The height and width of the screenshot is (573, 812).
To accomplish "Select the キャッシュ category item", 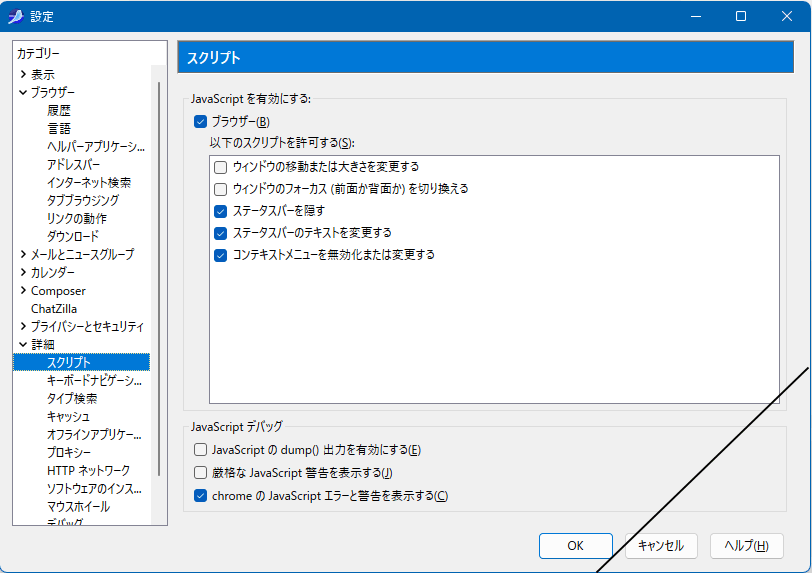I will coord(68,416).
